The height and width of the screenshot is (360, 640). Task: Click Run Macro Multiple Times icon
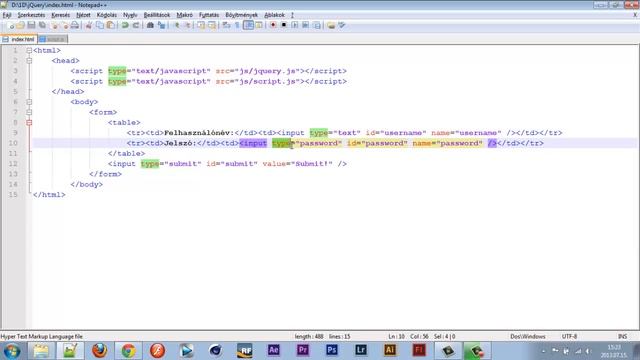[x=305, y=25]
